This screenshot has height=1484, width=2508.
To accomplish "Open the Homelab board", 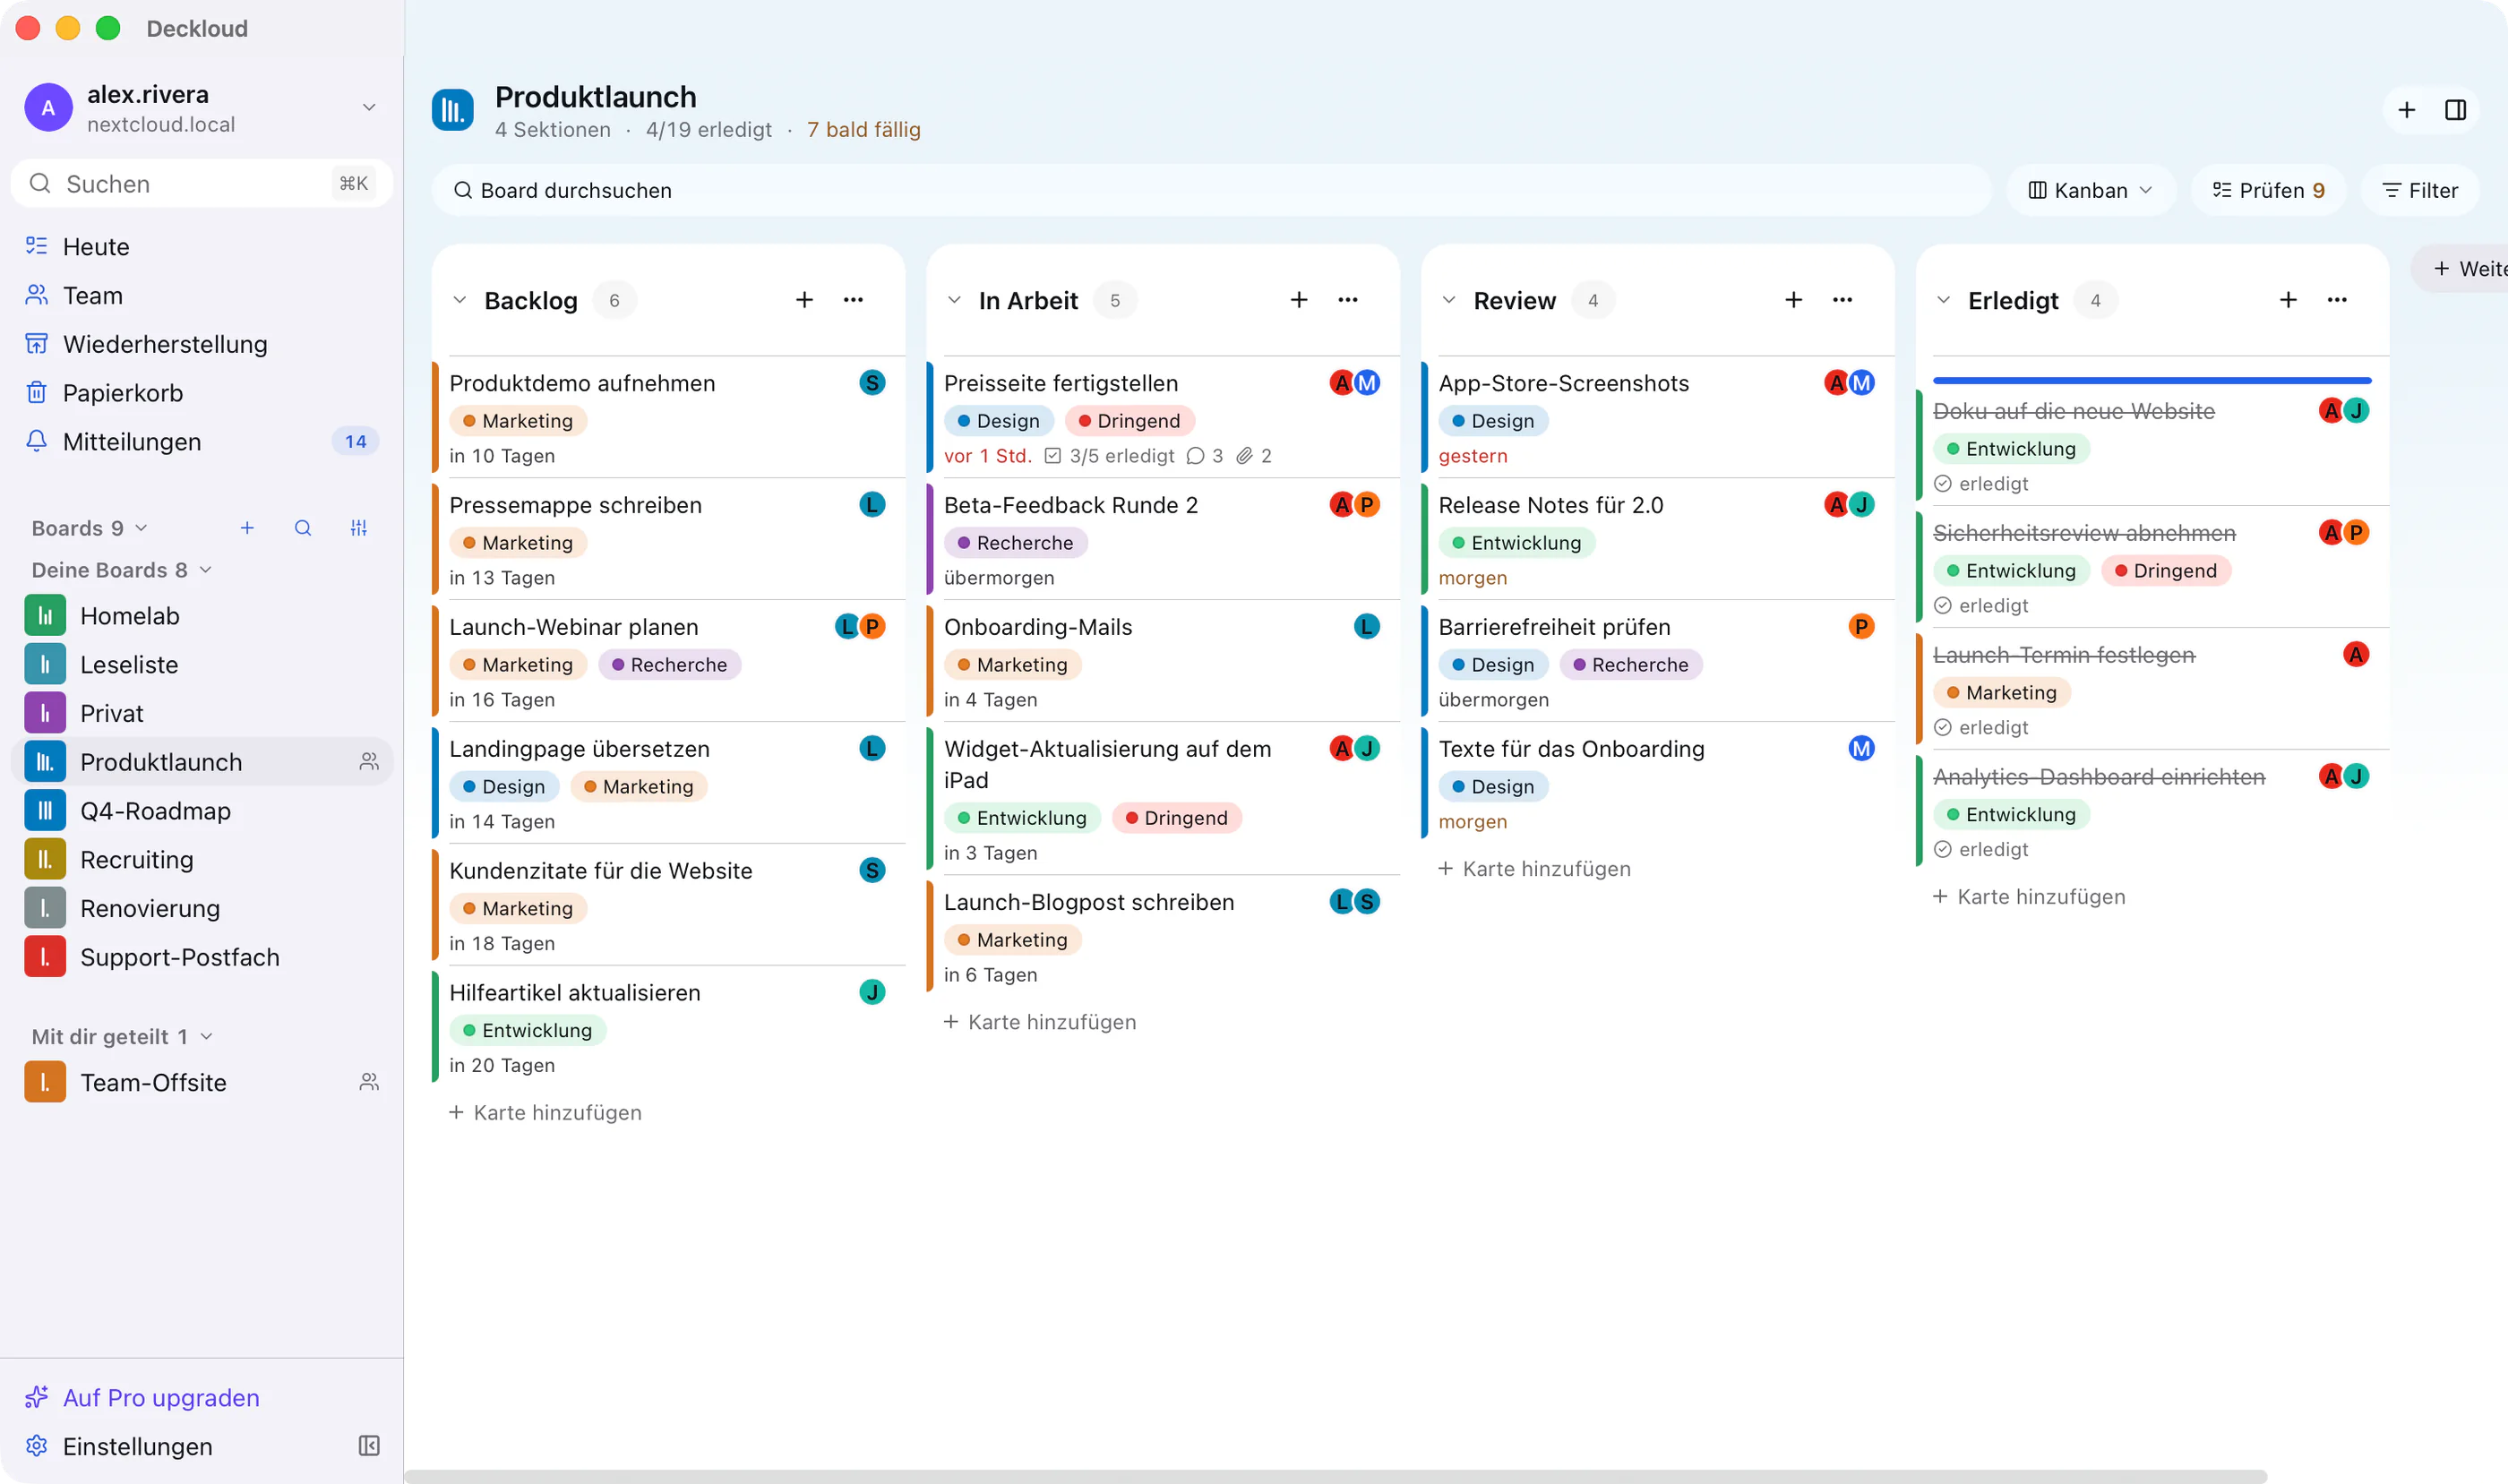I will click(x=201, y=616).
